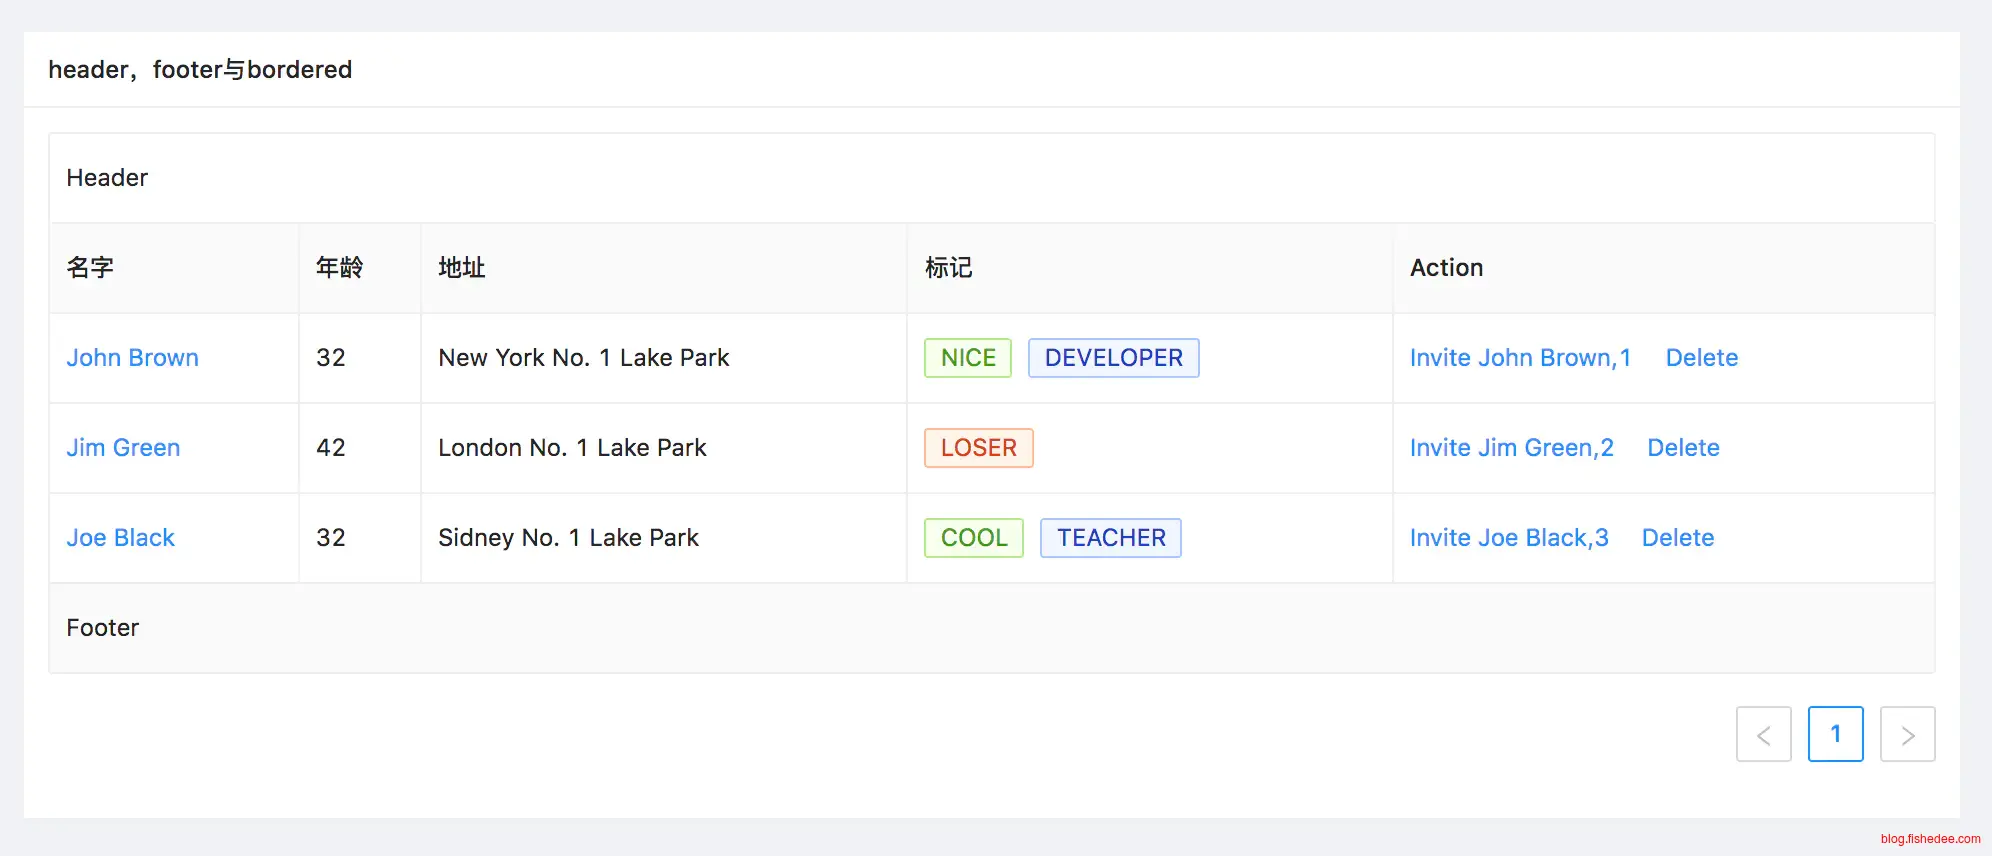The image size is (1992, 856).
Task: Select page 1 in pagination
Action: 1835,735
